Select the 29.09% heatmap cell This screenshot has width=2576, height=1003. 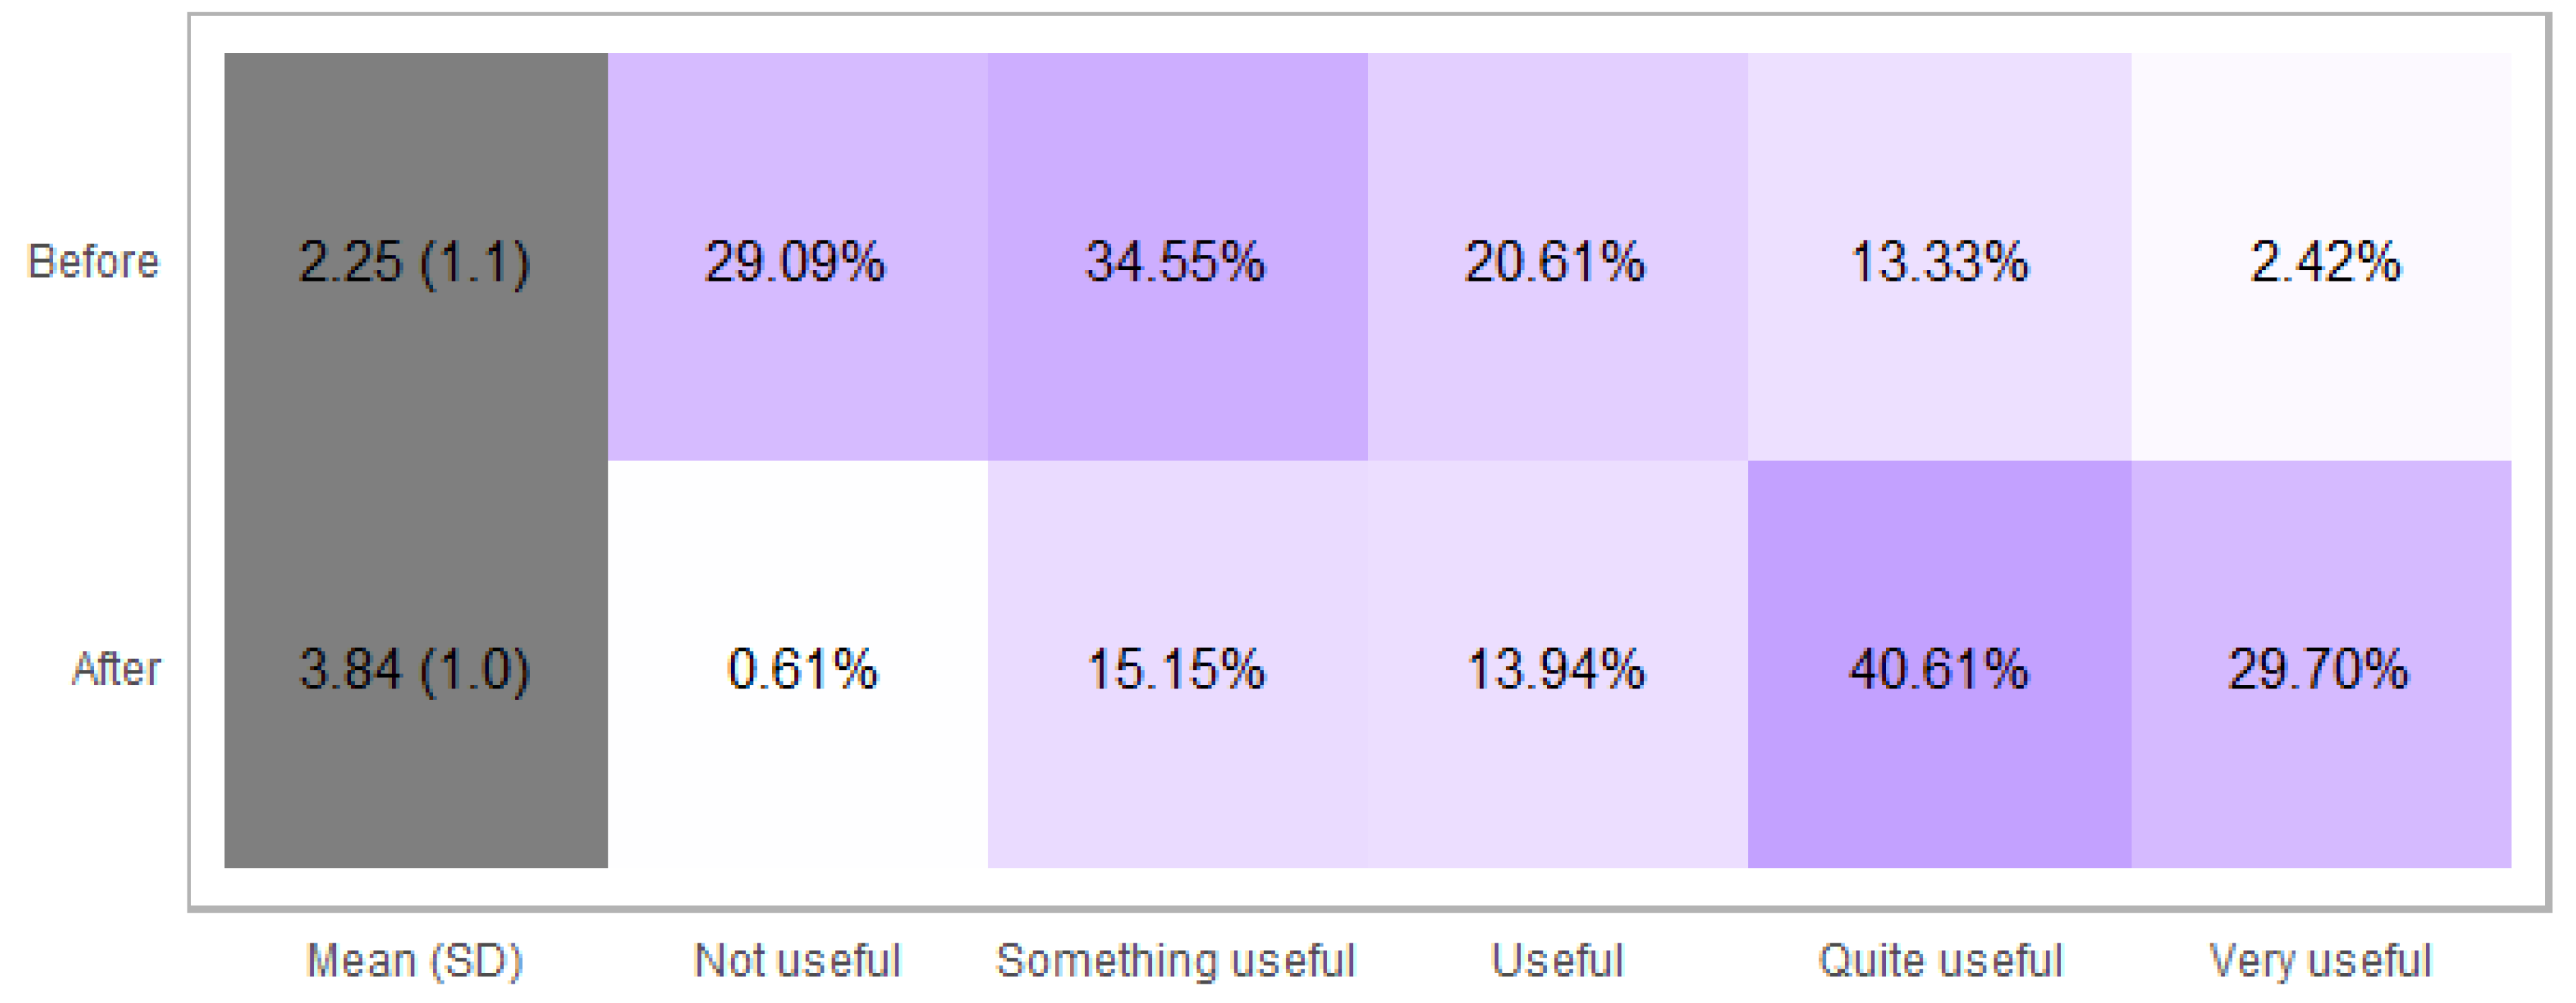[x=796, y=262]
